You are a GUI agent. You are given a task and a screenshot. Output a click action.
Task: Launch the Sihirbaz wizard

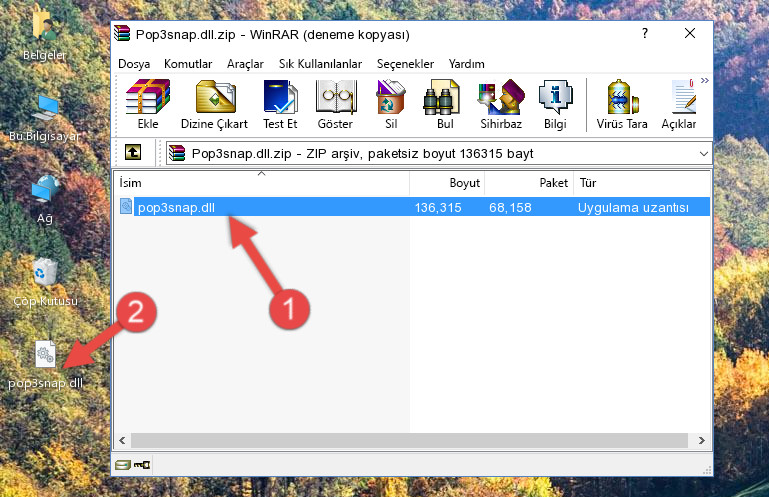[501, 105]
